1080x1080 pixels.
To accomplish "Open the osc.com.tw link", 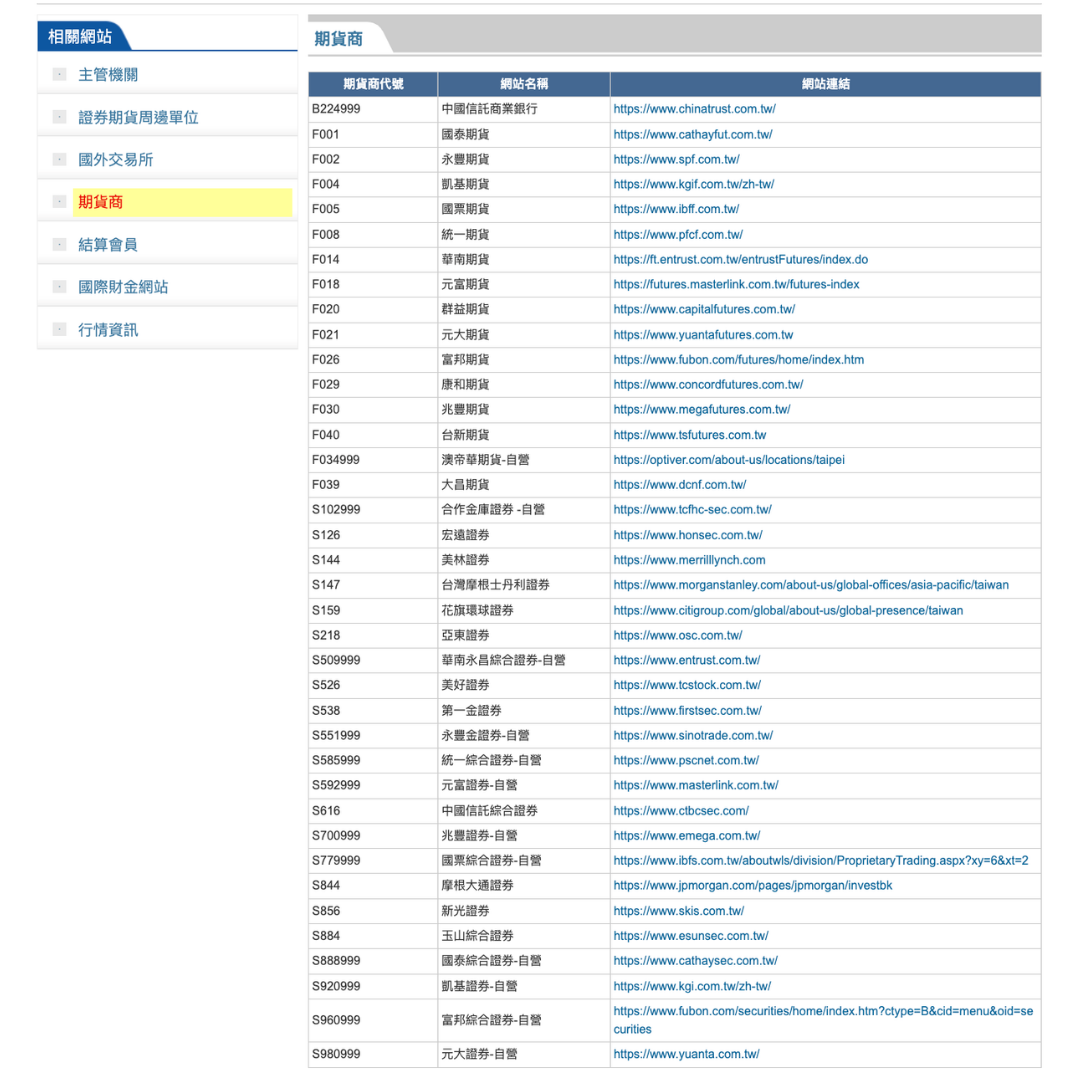I will point(678,635).
